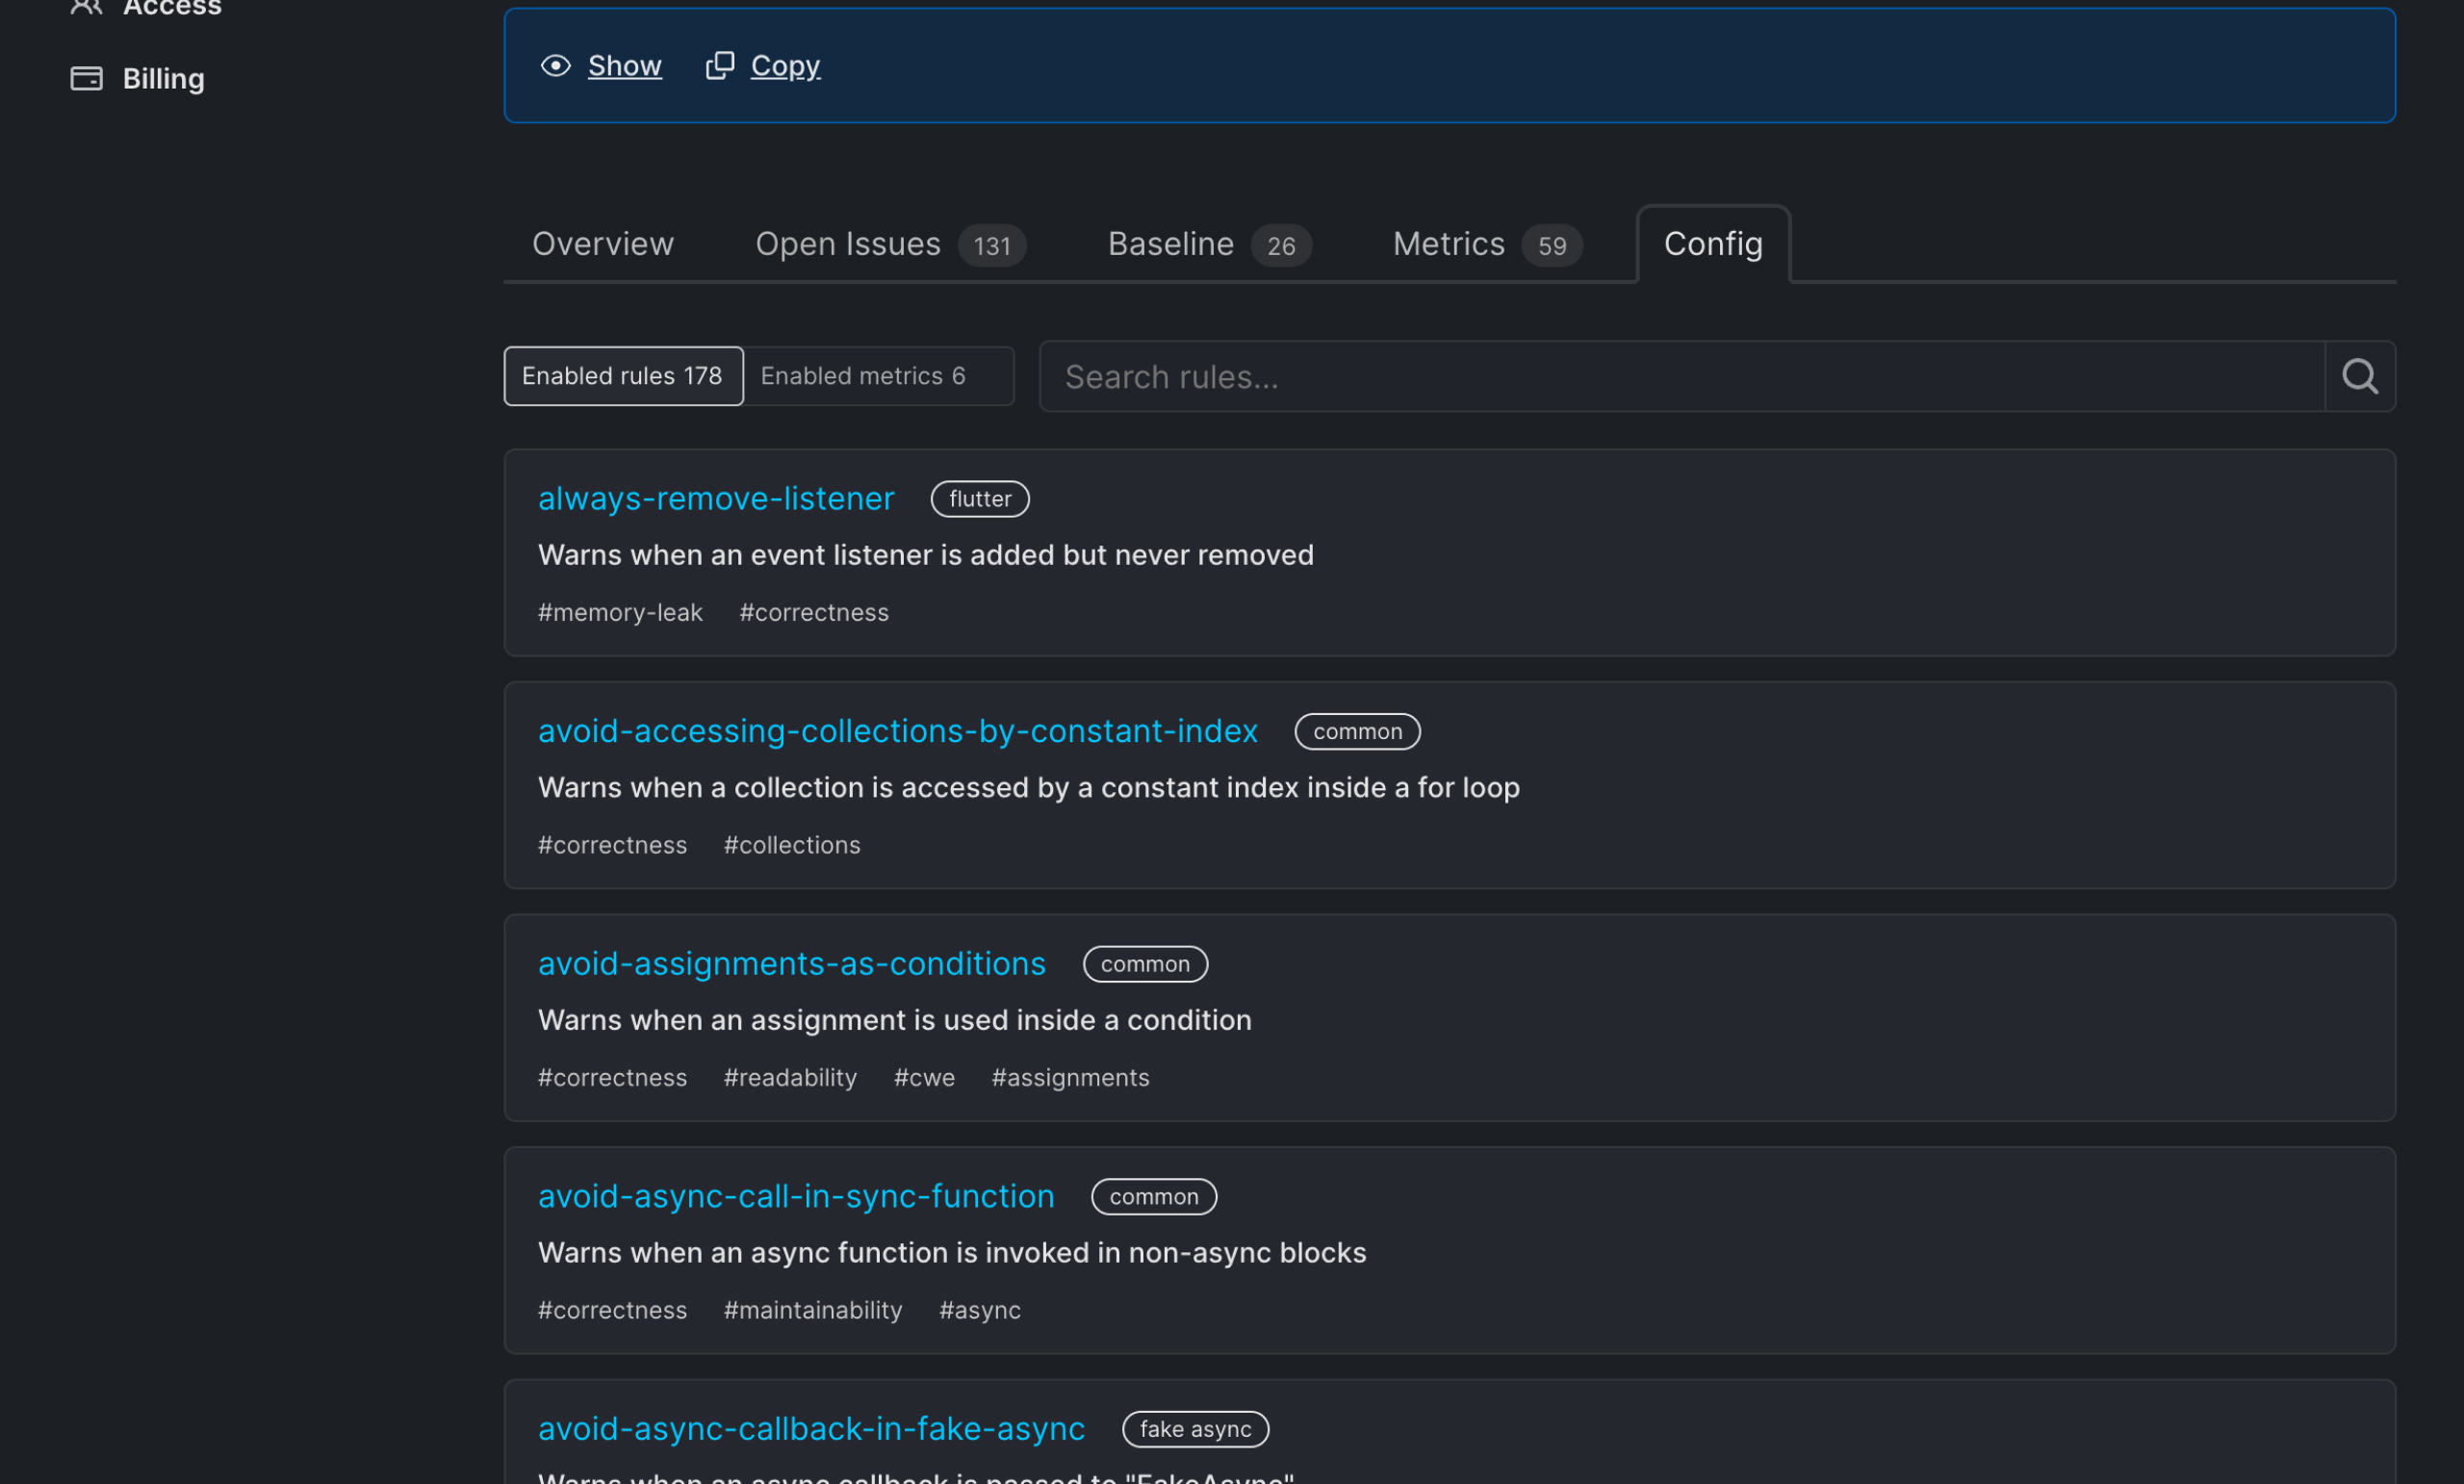
Task: Click the flutter badge on always-remove-listener
Action: pos(980,499)
